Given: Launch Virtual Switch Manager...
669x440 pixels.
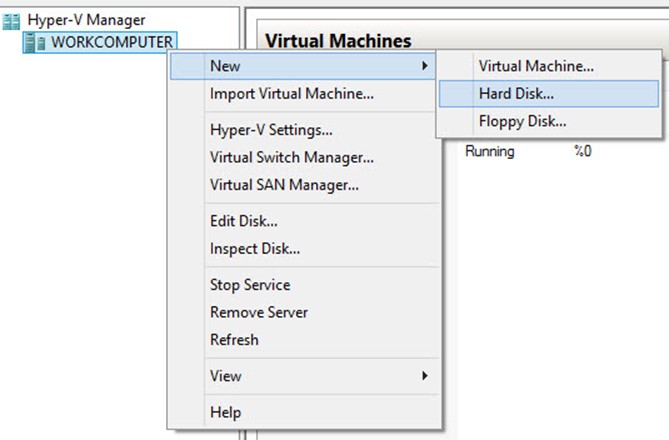Looking at the screenshot, I should pos(292,157).
